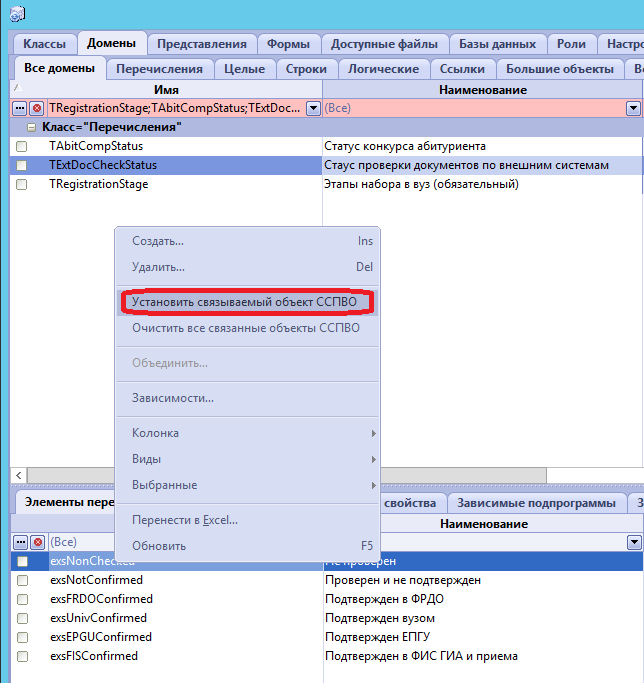Clear the lower elements filter with the red icon
Screen dimensions: 644x683
(x=38, y=542)
